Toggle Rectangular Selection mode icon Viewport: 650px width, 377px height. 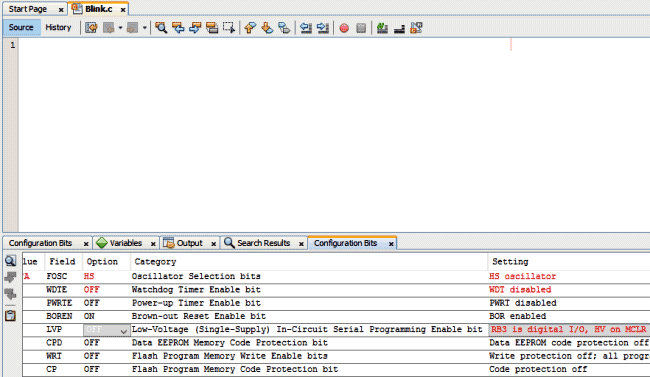point(229,28)
